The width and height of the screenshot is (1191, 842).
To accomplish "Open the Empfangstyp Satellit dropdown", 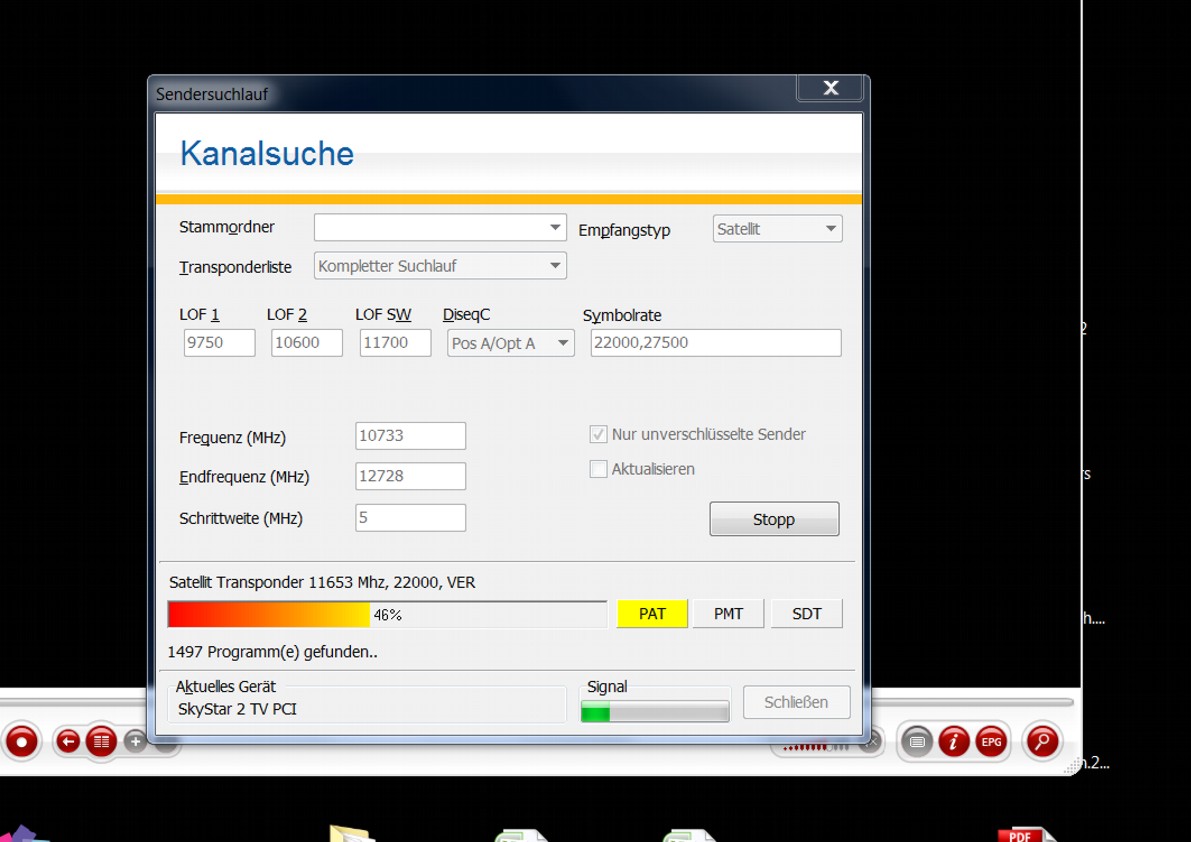I will [x=829, y=229].
